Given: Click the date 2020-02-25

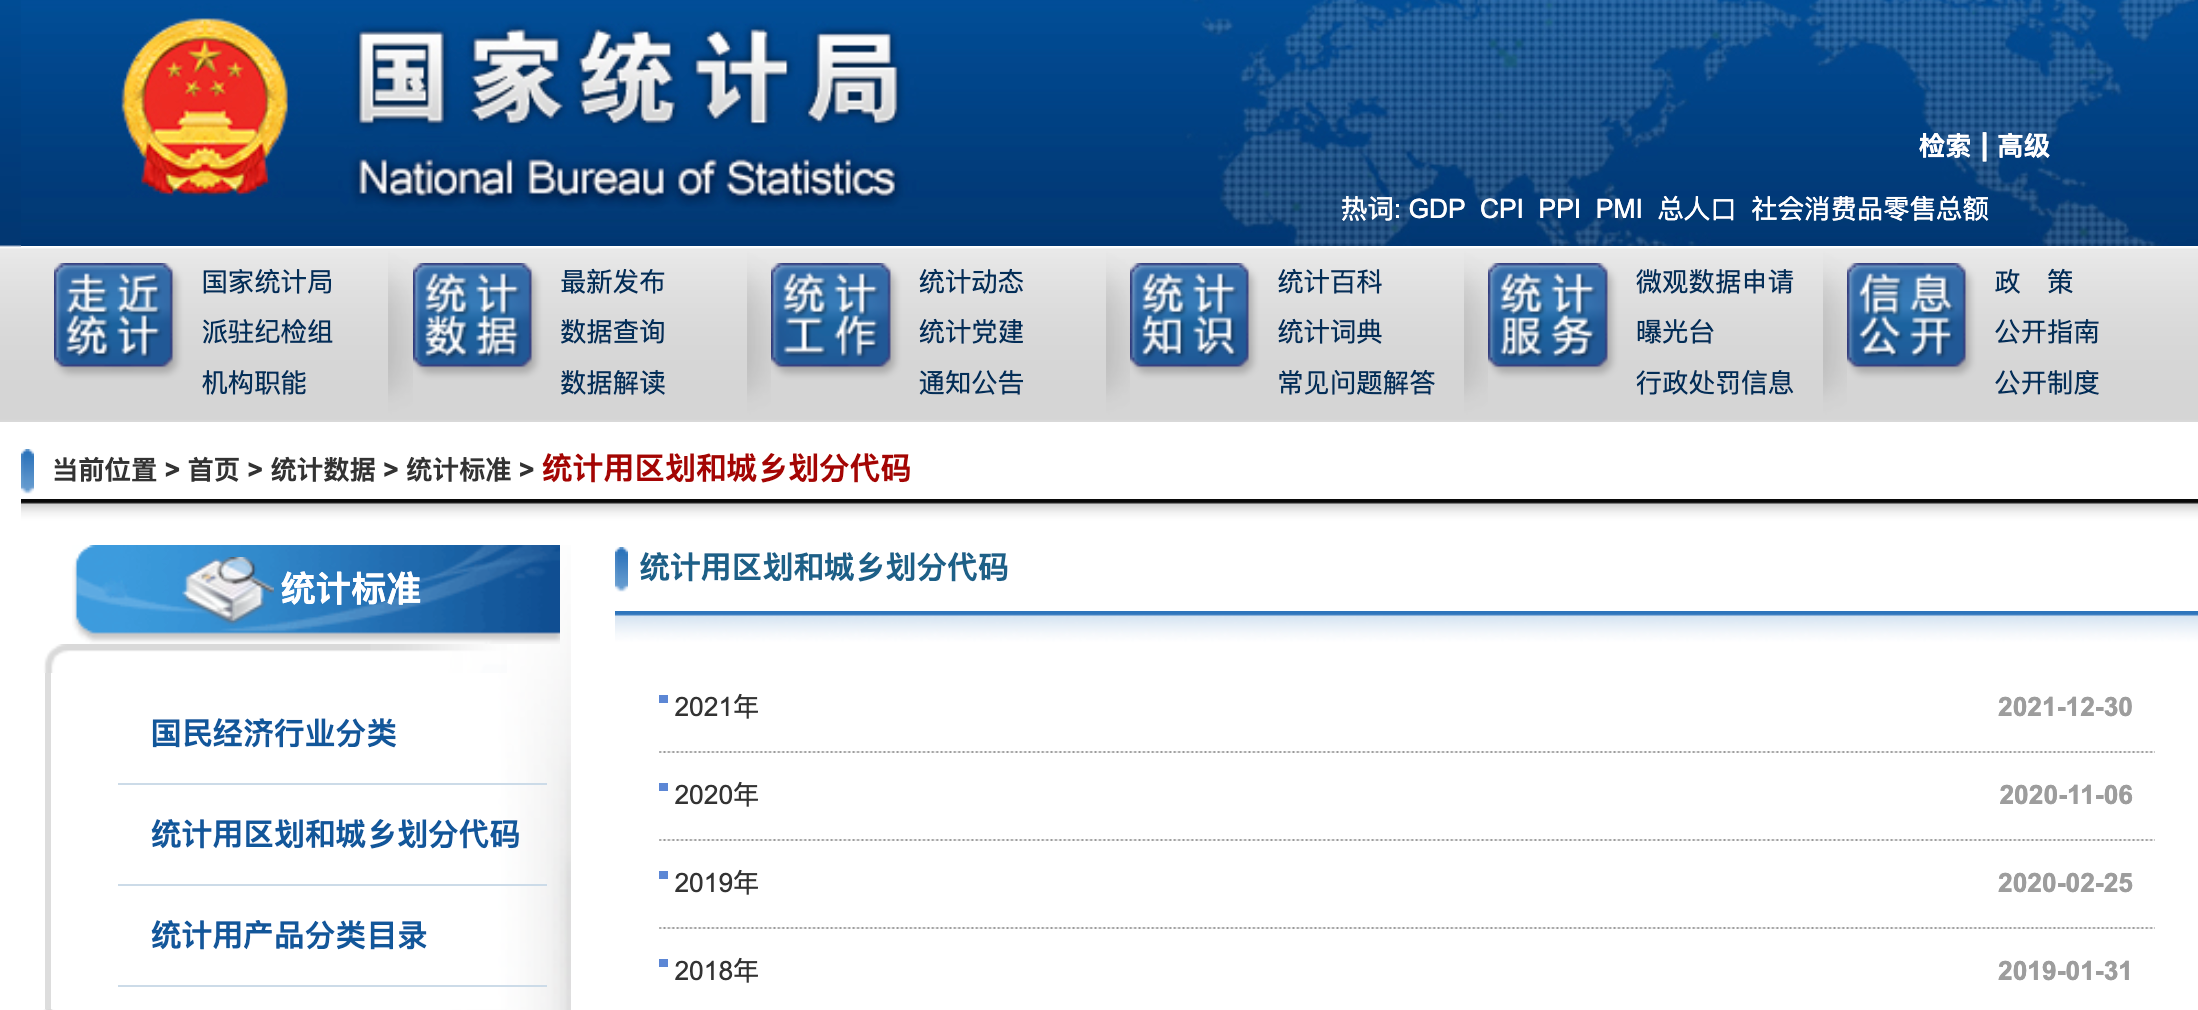Looking at the screenshot, I should [2065, 883].
